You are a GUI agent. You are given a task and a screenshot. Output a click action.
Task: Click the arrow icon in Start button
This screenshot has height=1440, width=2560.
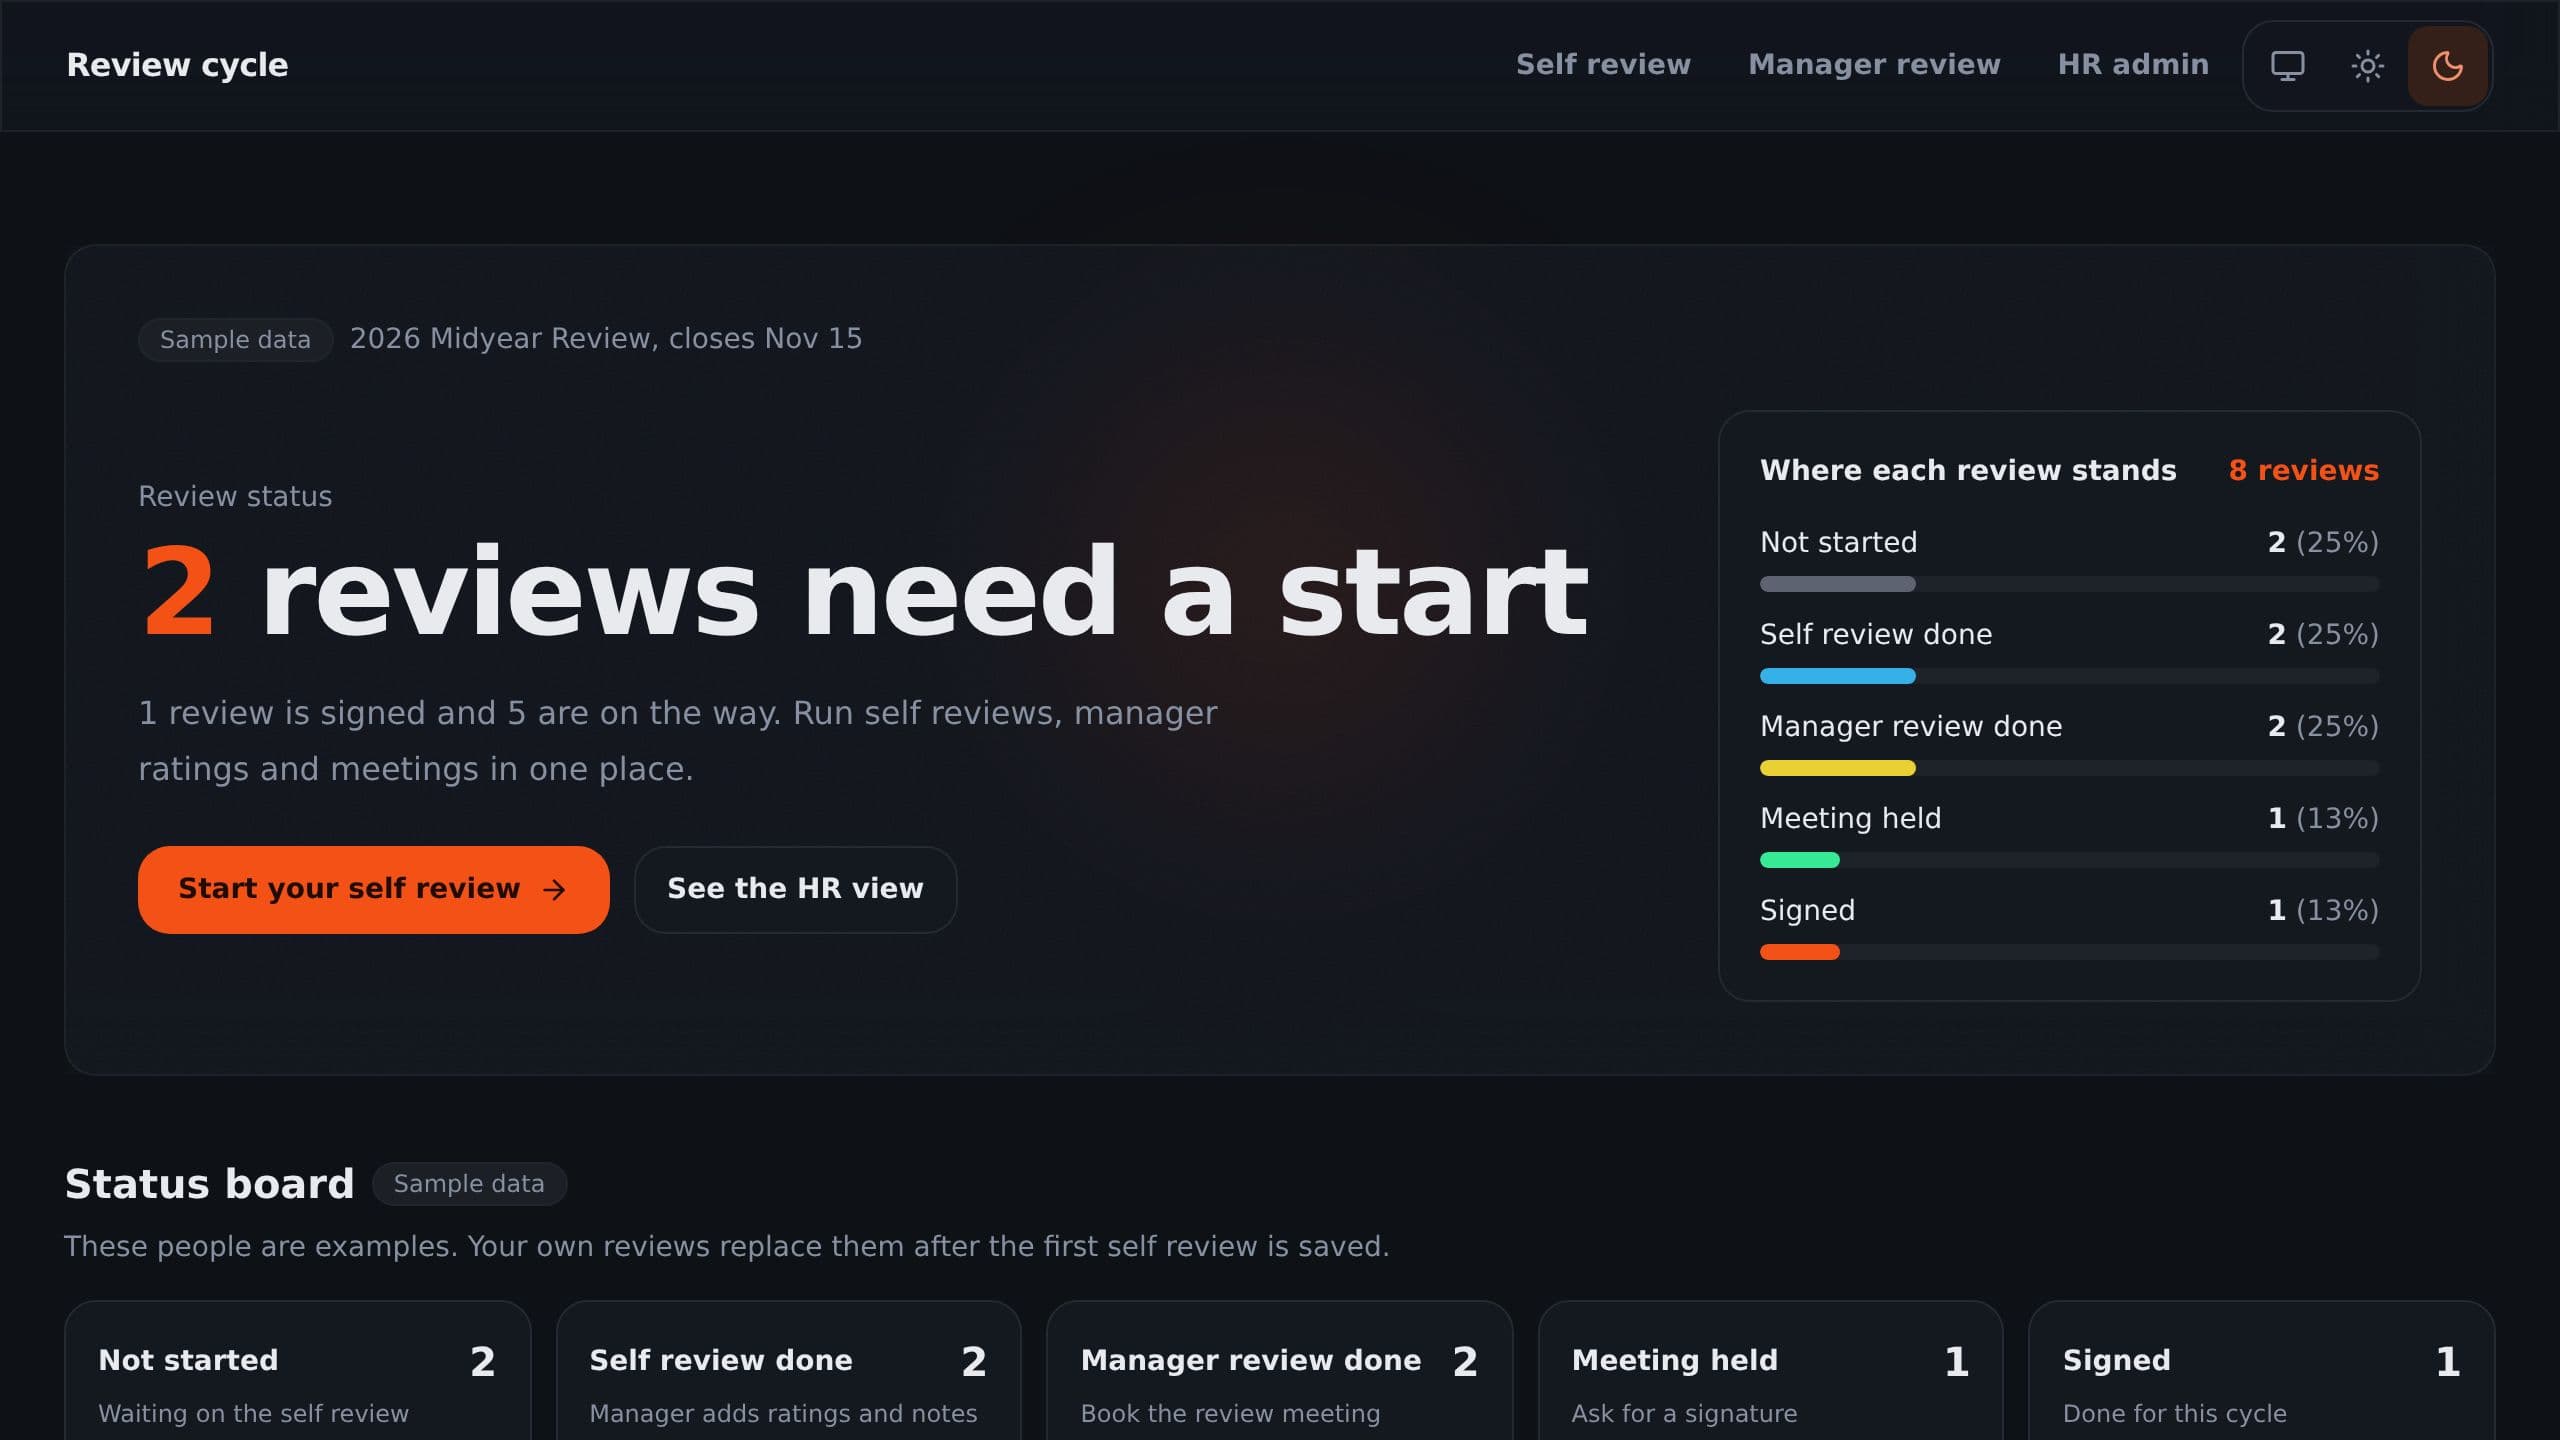[x=554, y=890]
